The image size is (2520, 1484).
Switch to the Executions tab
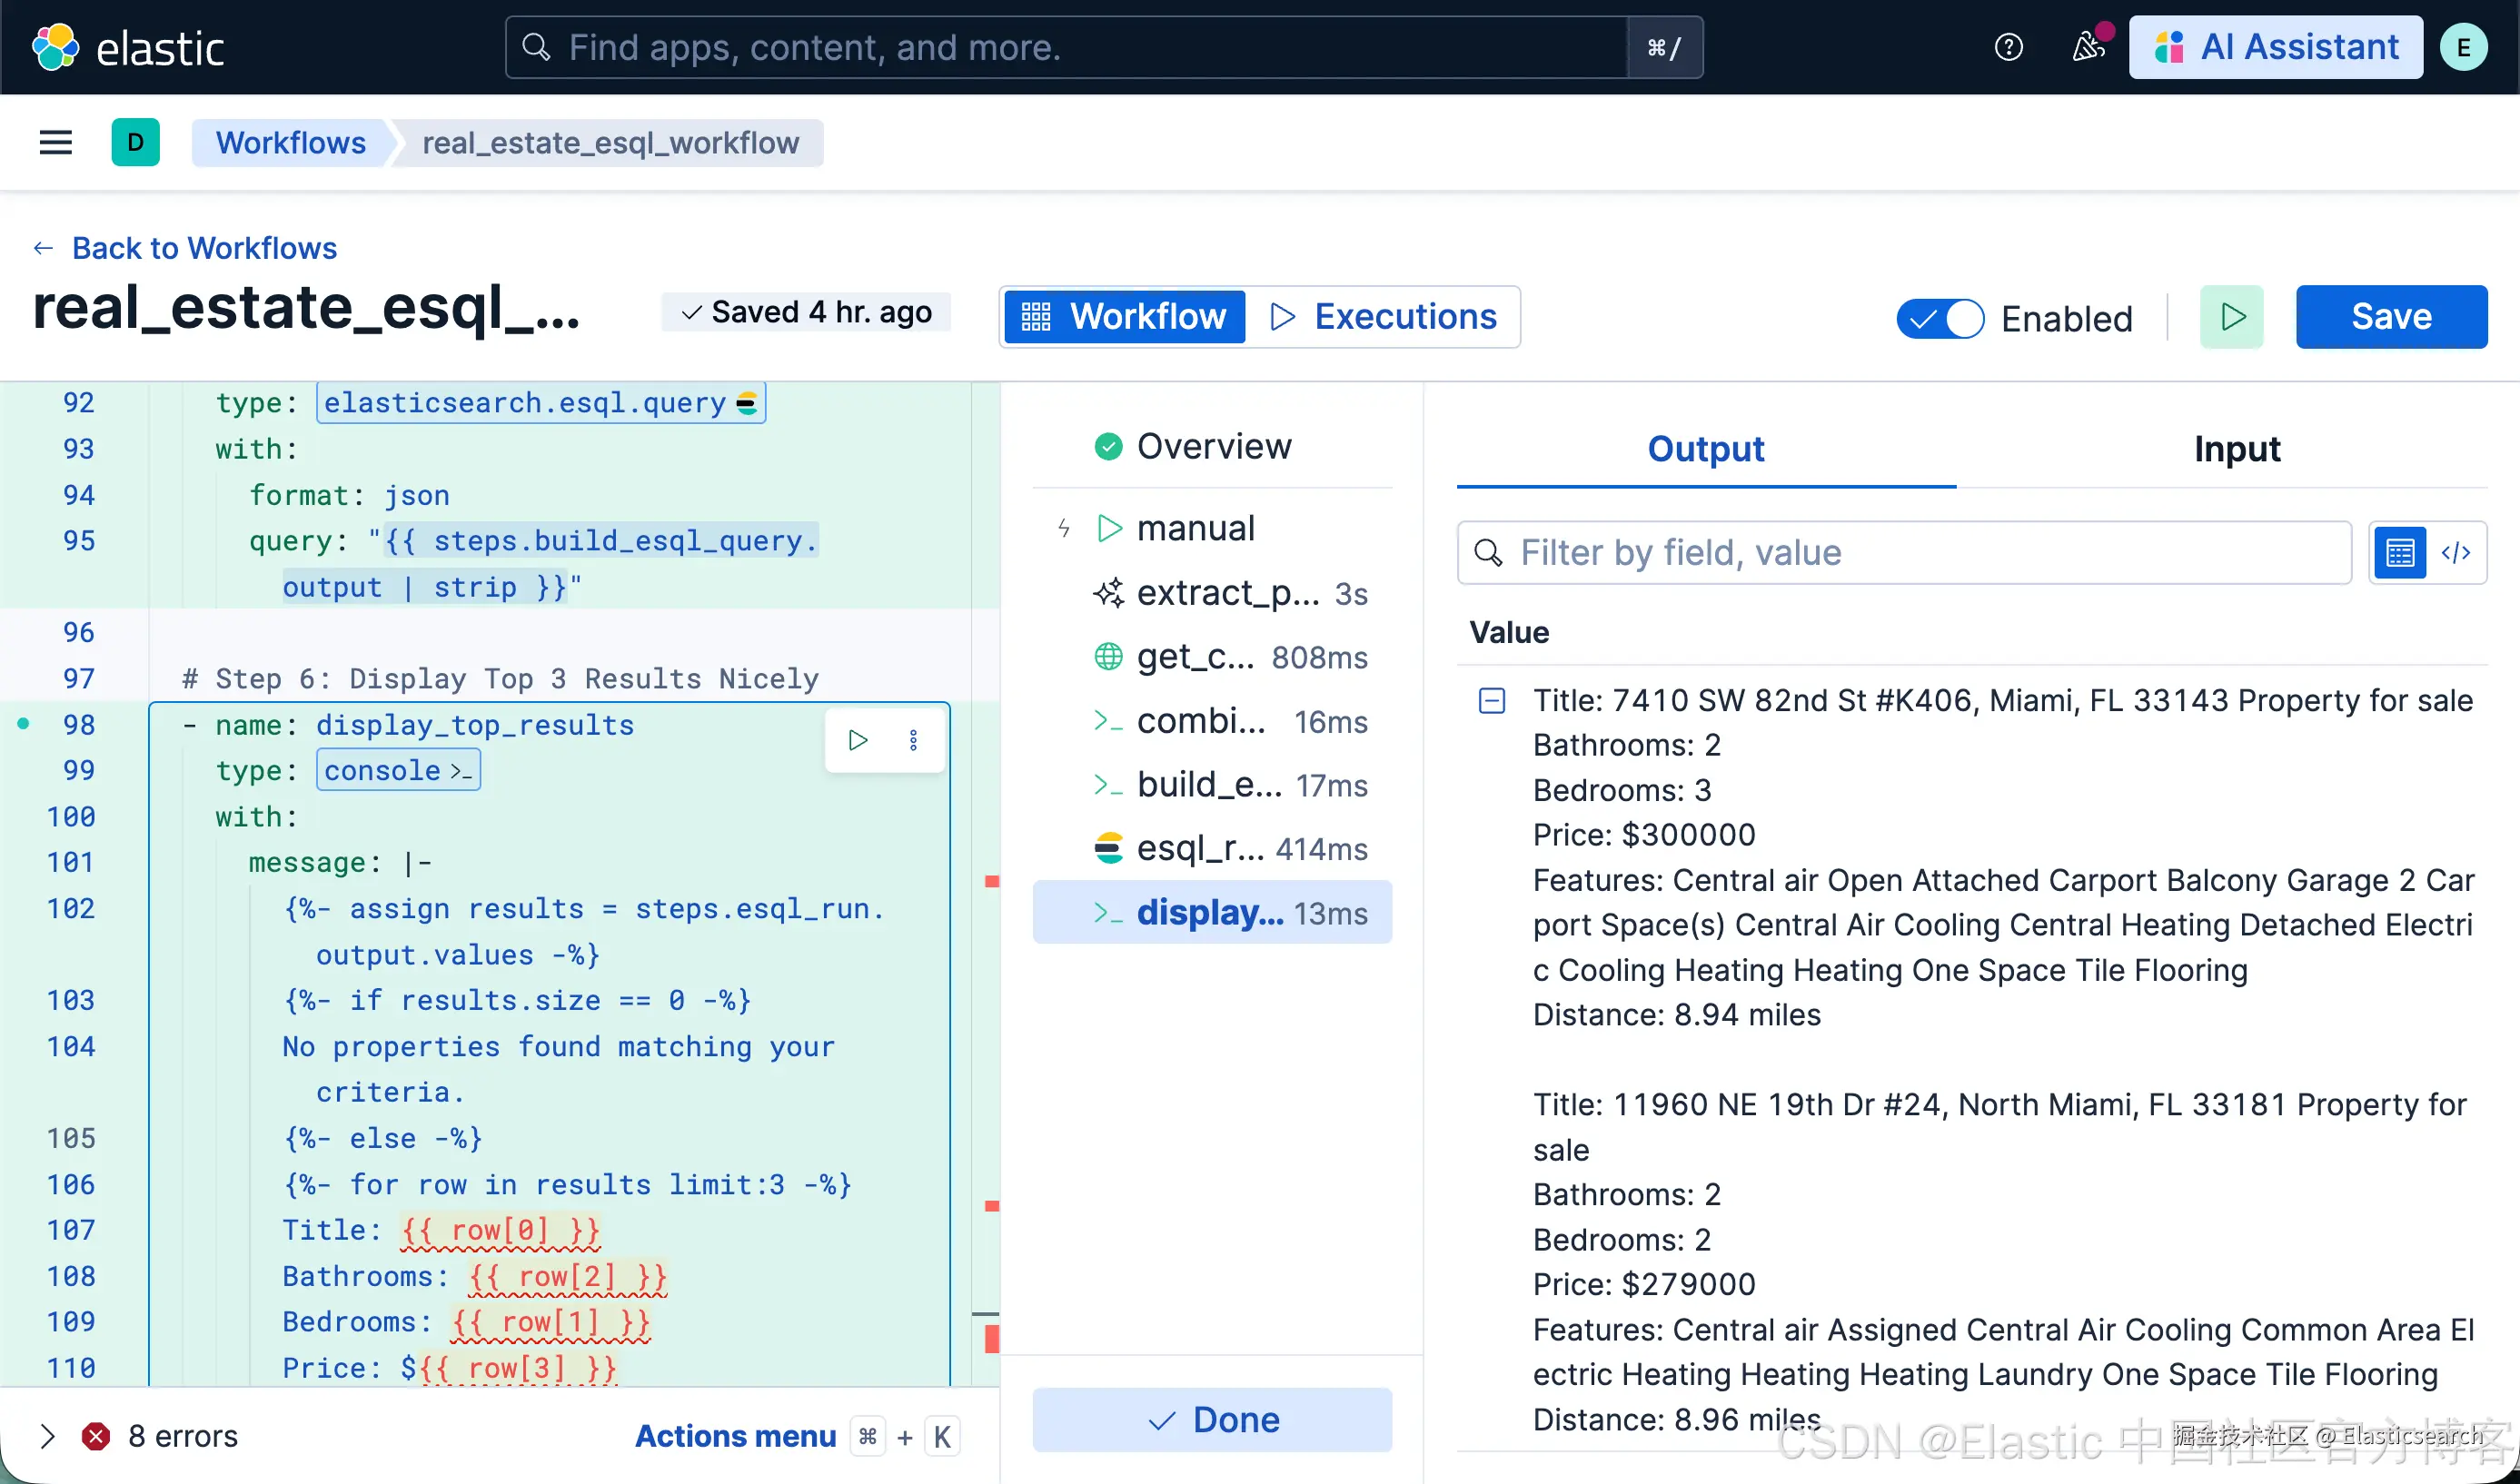(x=1384, y=317)
